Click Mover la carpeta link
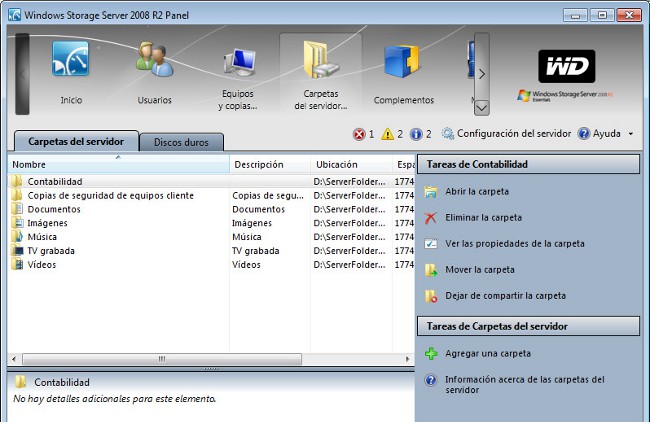This screenshot has width=650, height=422. [x=480, y=270]
